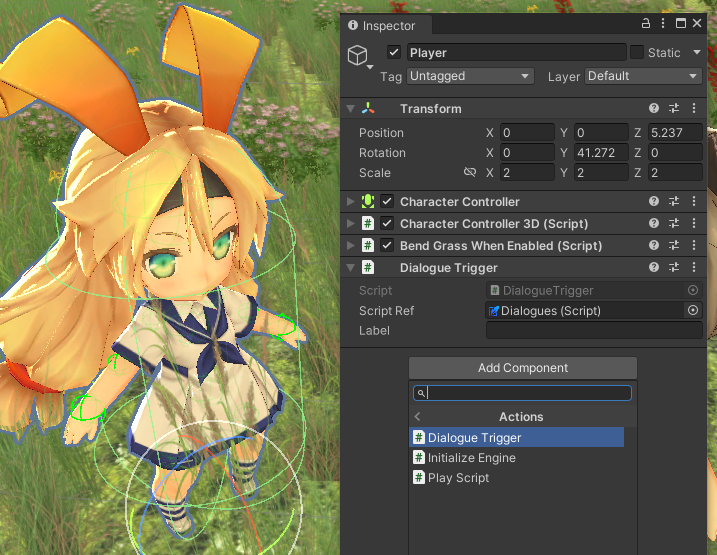
Task: Click the Rotation Z value field
Action: point(675,153)
